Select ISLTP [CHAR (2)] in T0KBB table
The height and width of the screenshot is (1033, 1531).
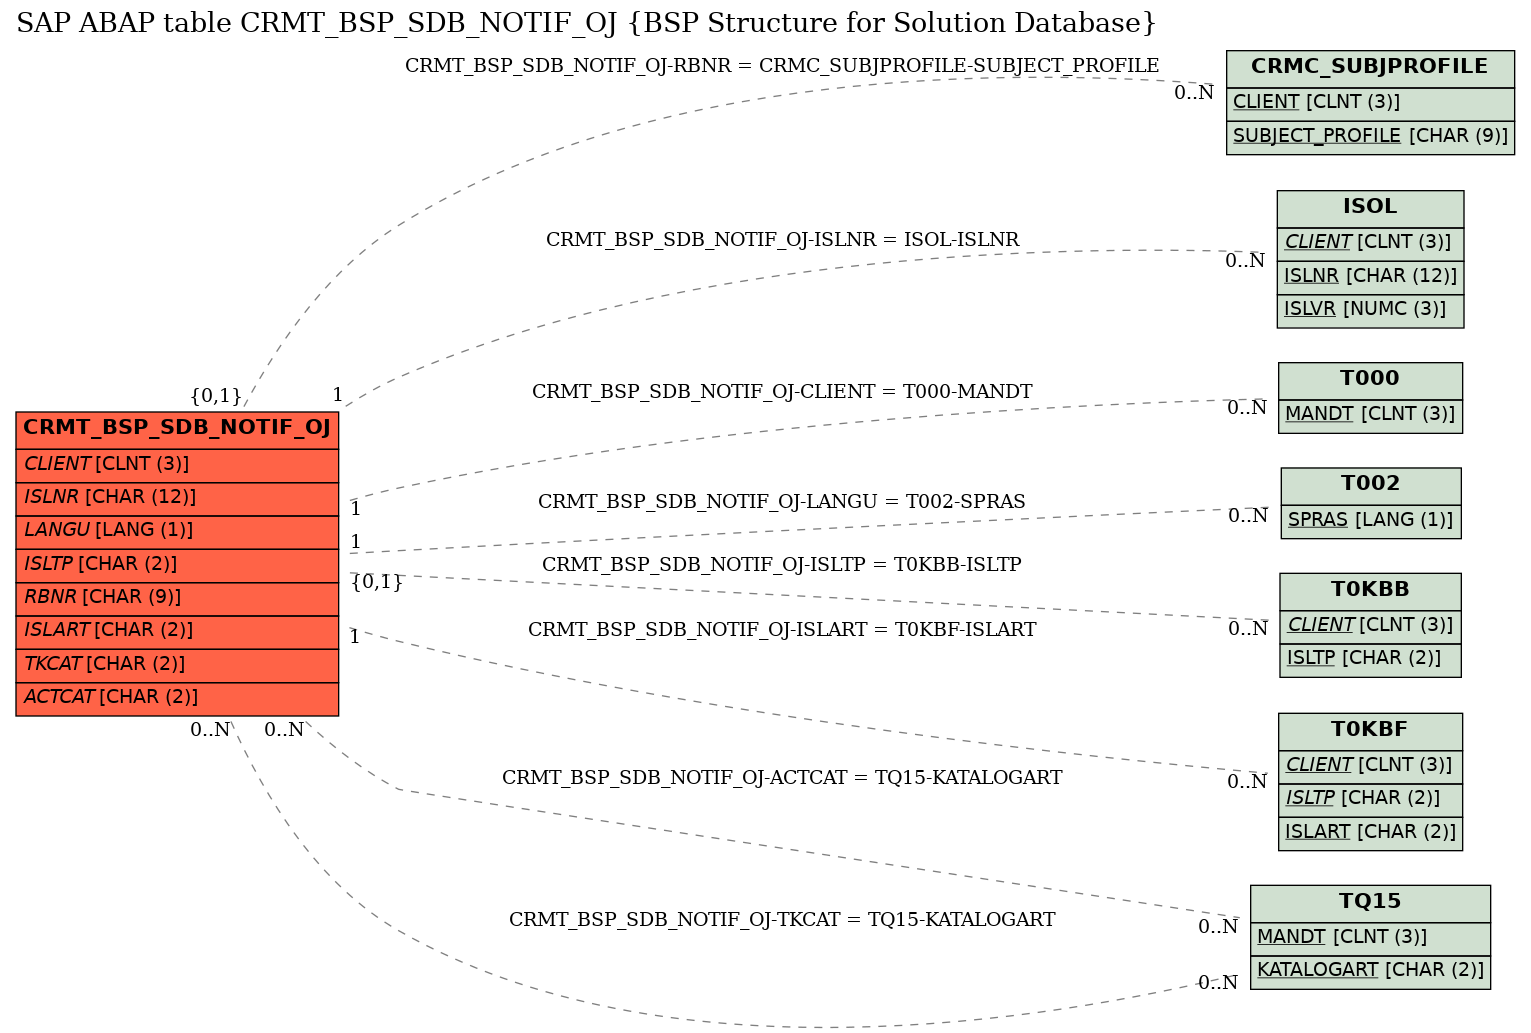(1370, 659)
